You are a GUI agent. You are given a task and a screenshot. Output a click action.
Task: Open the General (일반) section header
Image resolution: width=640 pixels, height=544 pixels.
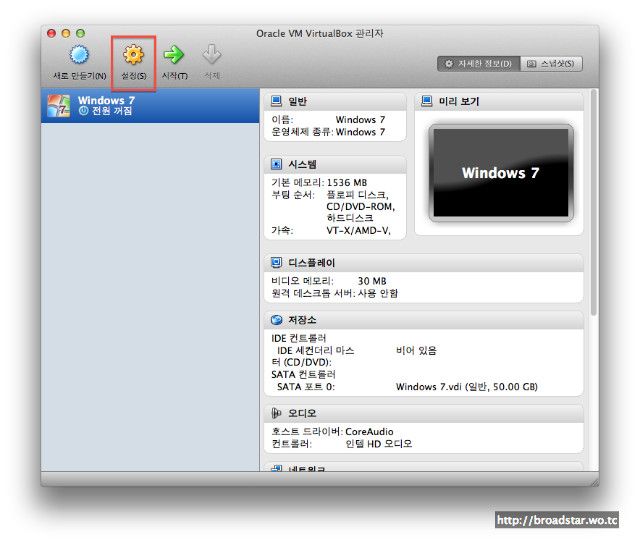335,101
